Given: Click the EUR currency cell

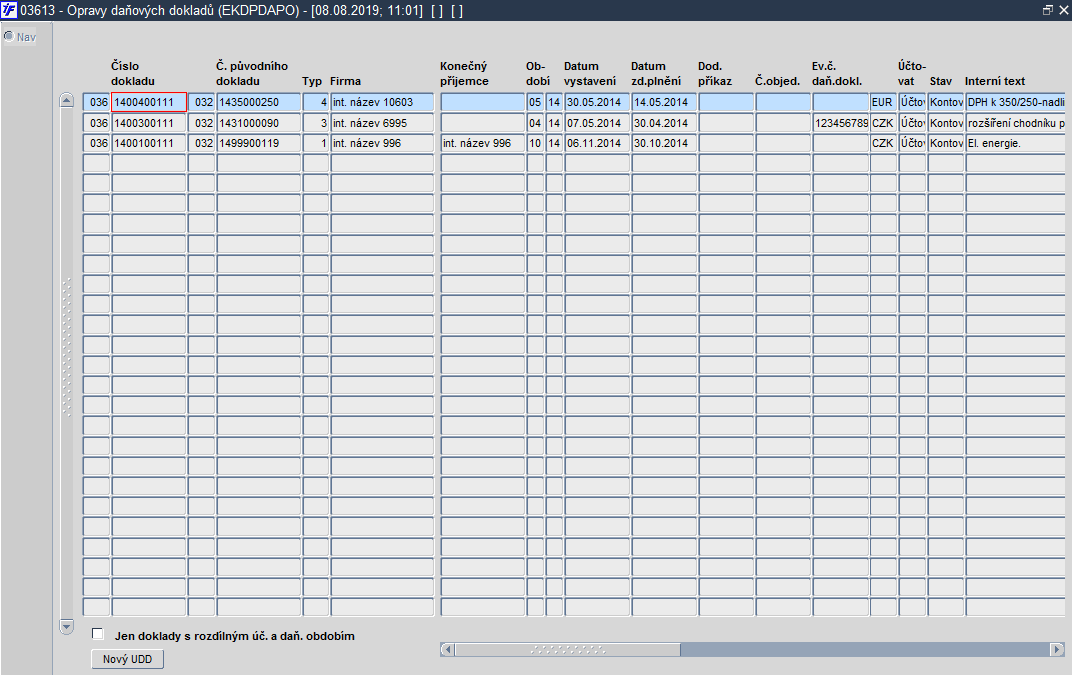Looking at the screenshot, I should click(x=883, y=103).
